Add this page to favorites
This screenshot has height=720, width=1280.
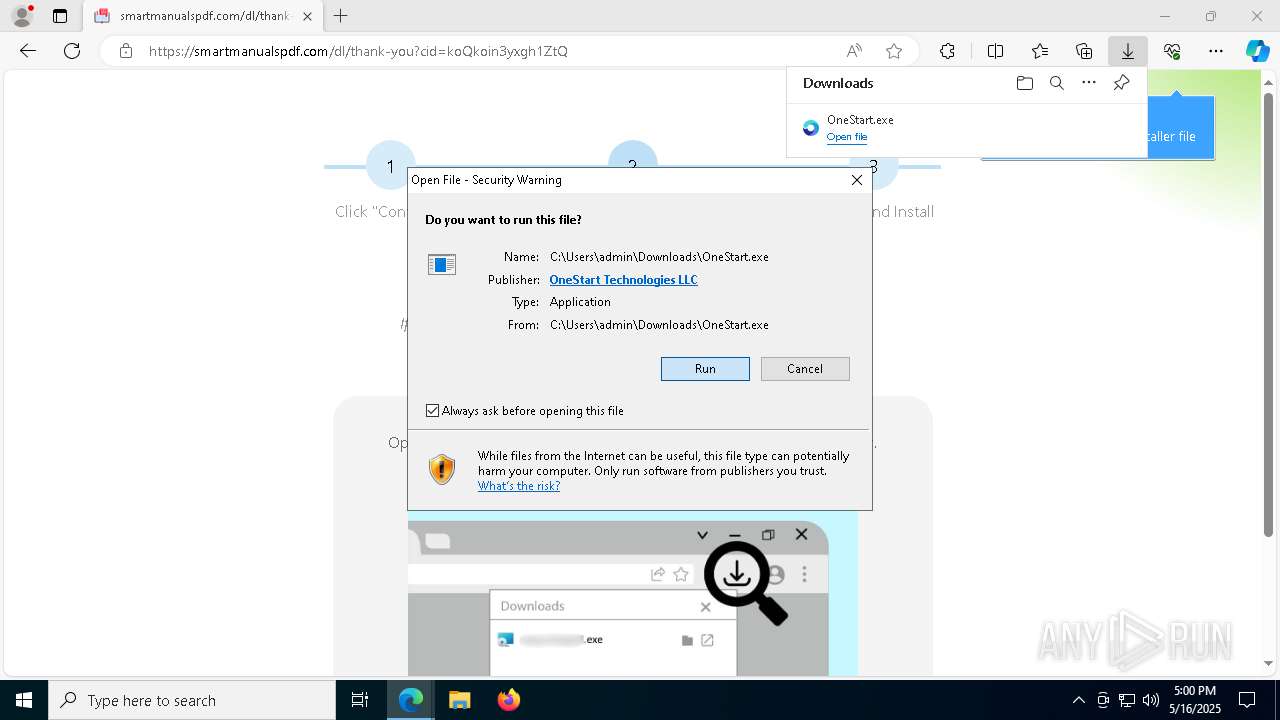894,51
